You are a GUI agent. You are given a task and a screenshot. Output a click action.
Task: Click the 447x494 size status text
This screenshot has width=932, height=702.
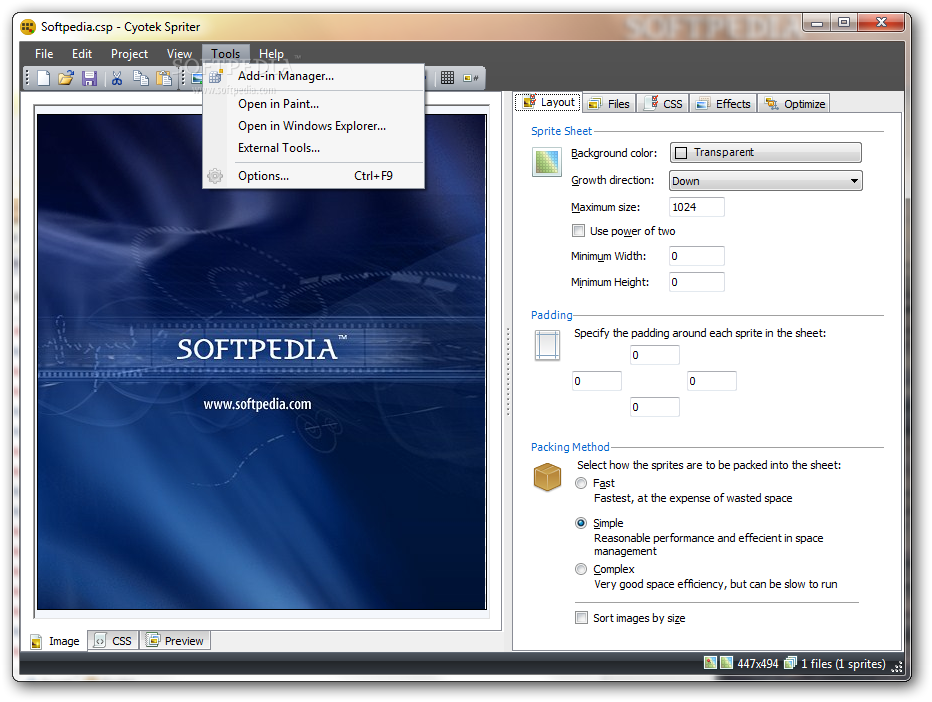pos(757,663)
